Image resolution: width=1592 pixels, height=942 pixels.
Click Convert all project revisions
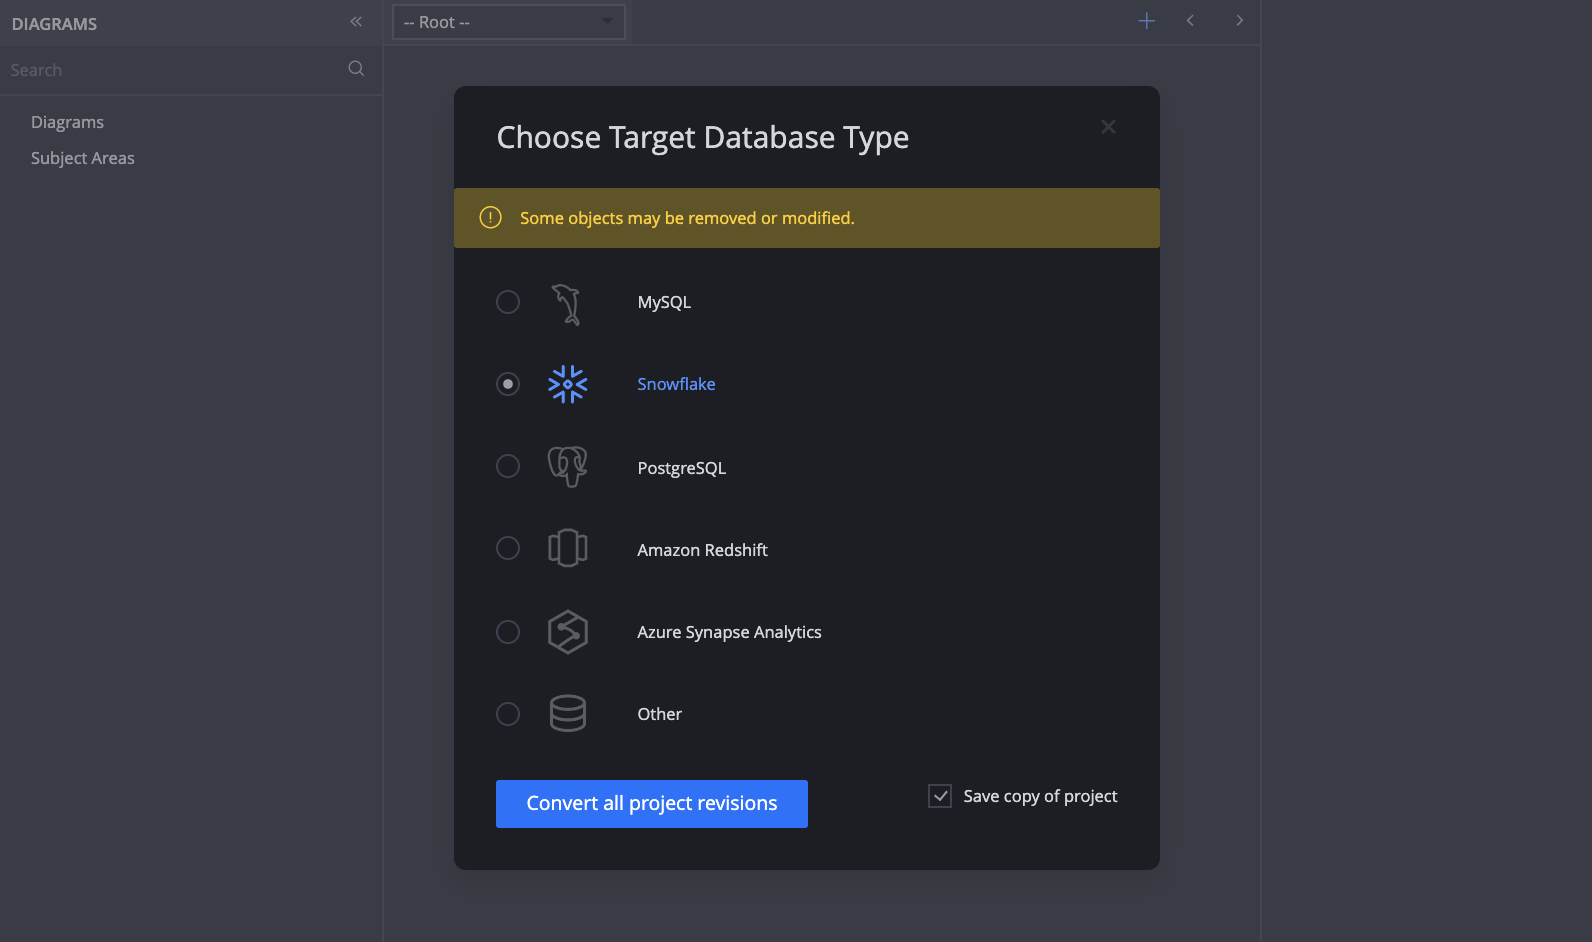click(651, 803)
